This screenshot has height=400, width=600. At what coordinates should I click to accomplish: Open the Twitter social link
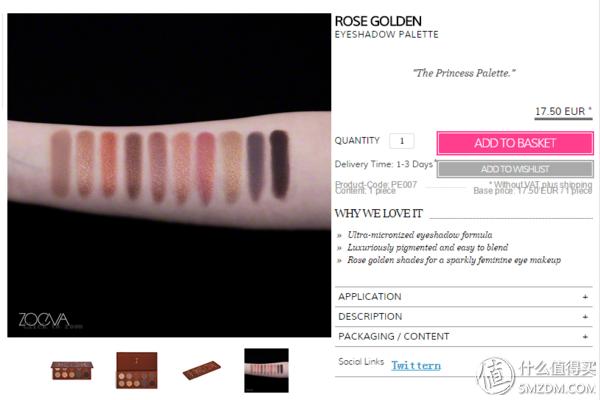point(416,366)
